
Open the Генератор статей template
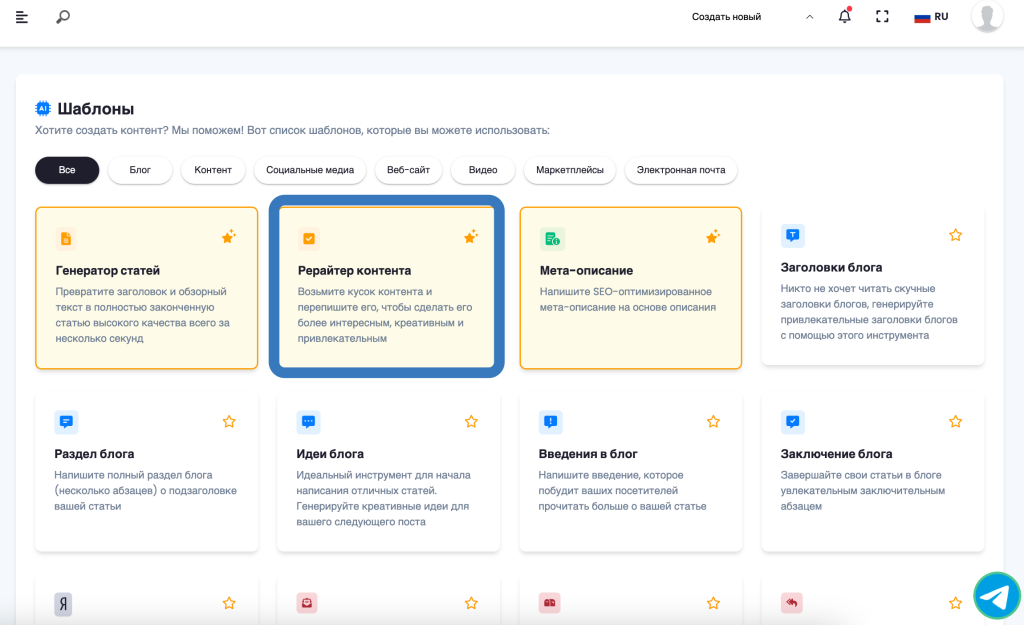tap(147, 288)
